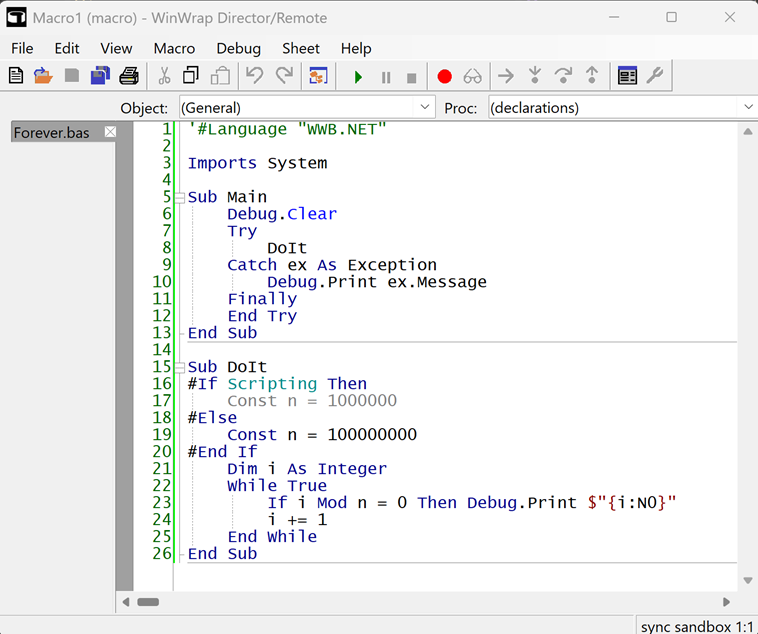Open a file with the Open icon
The height and width of the screenshot is (634, 758).
point(43,76)
